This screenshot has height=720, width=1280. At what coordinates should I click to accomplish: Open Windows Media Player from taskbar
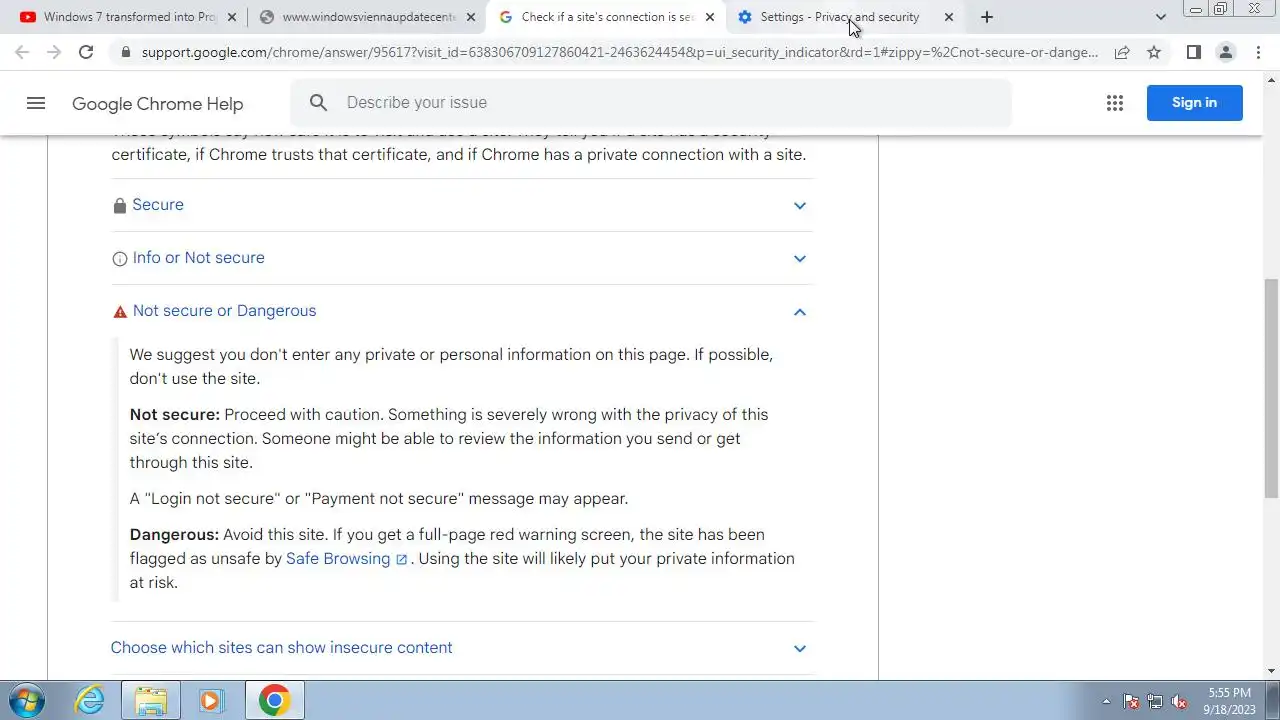(210, 700)
